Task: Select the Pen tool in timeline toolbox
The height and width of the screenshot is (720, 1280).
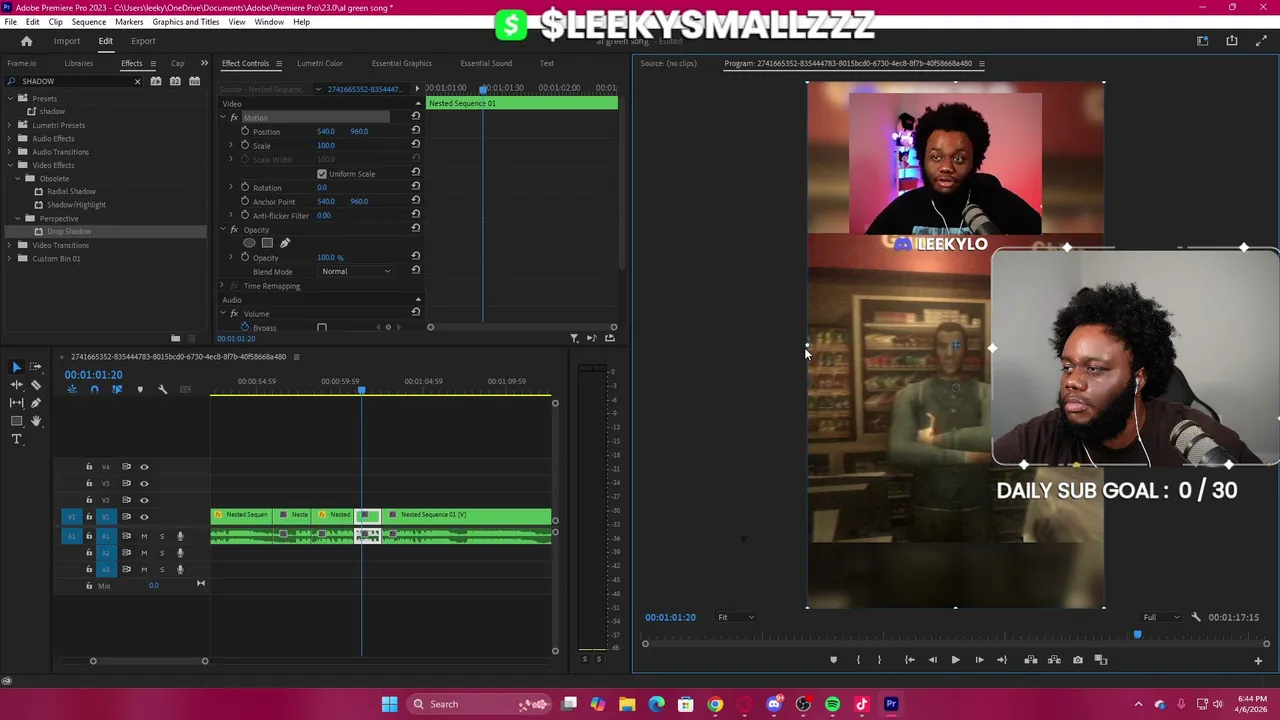Action: [x=36, y=403]
